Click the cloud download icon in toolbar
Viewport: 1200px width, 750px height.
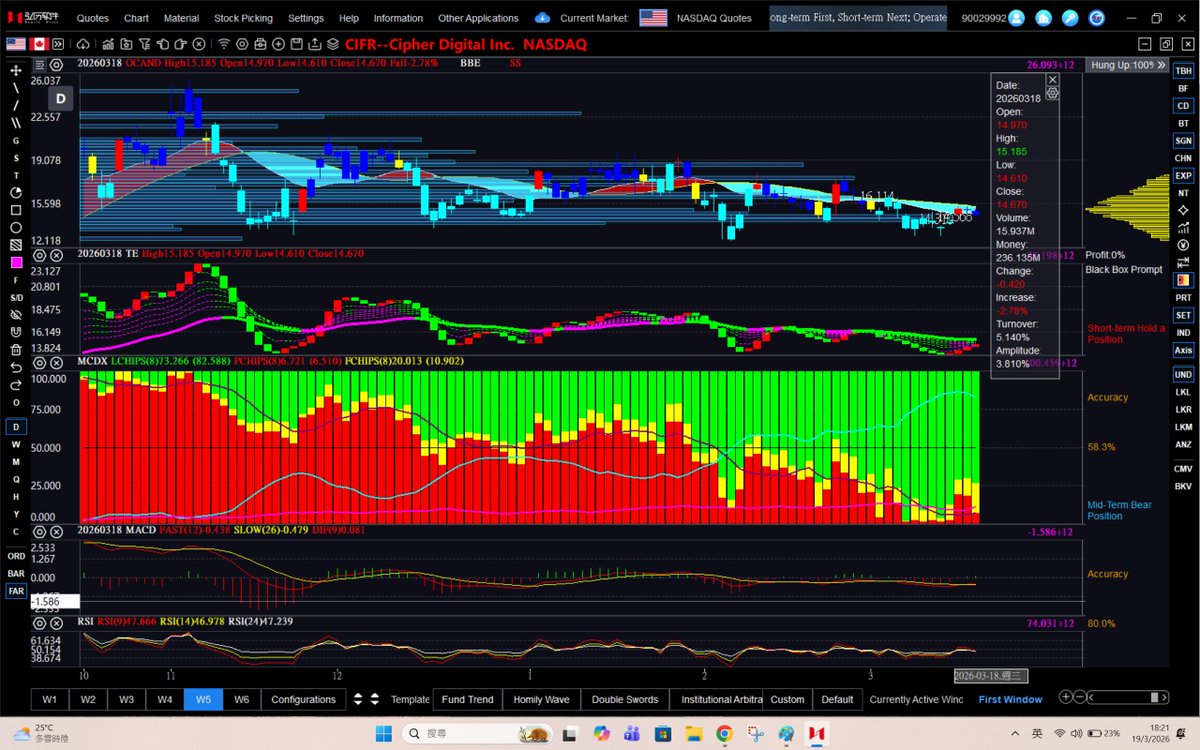tap(81, 44)
